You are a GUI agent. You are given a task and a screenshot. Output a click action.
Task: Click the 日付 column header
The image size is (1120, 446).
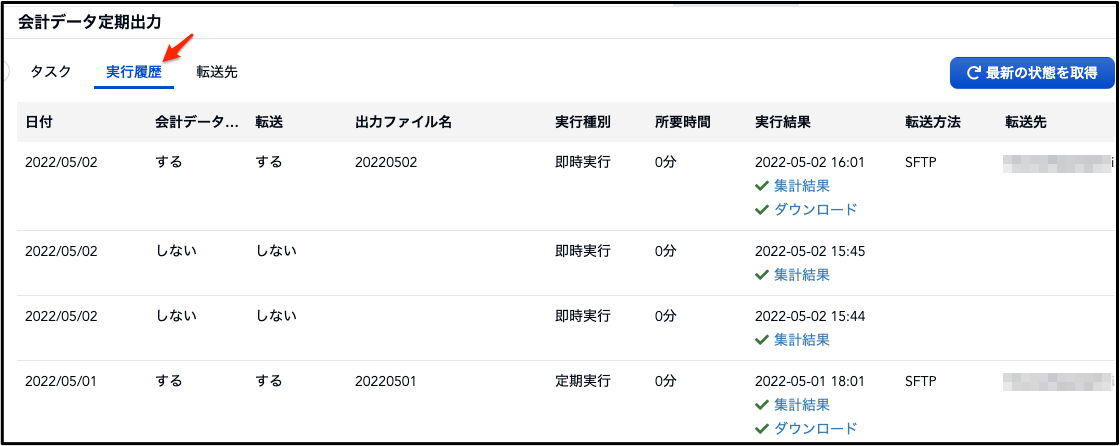tap(39, 122)
